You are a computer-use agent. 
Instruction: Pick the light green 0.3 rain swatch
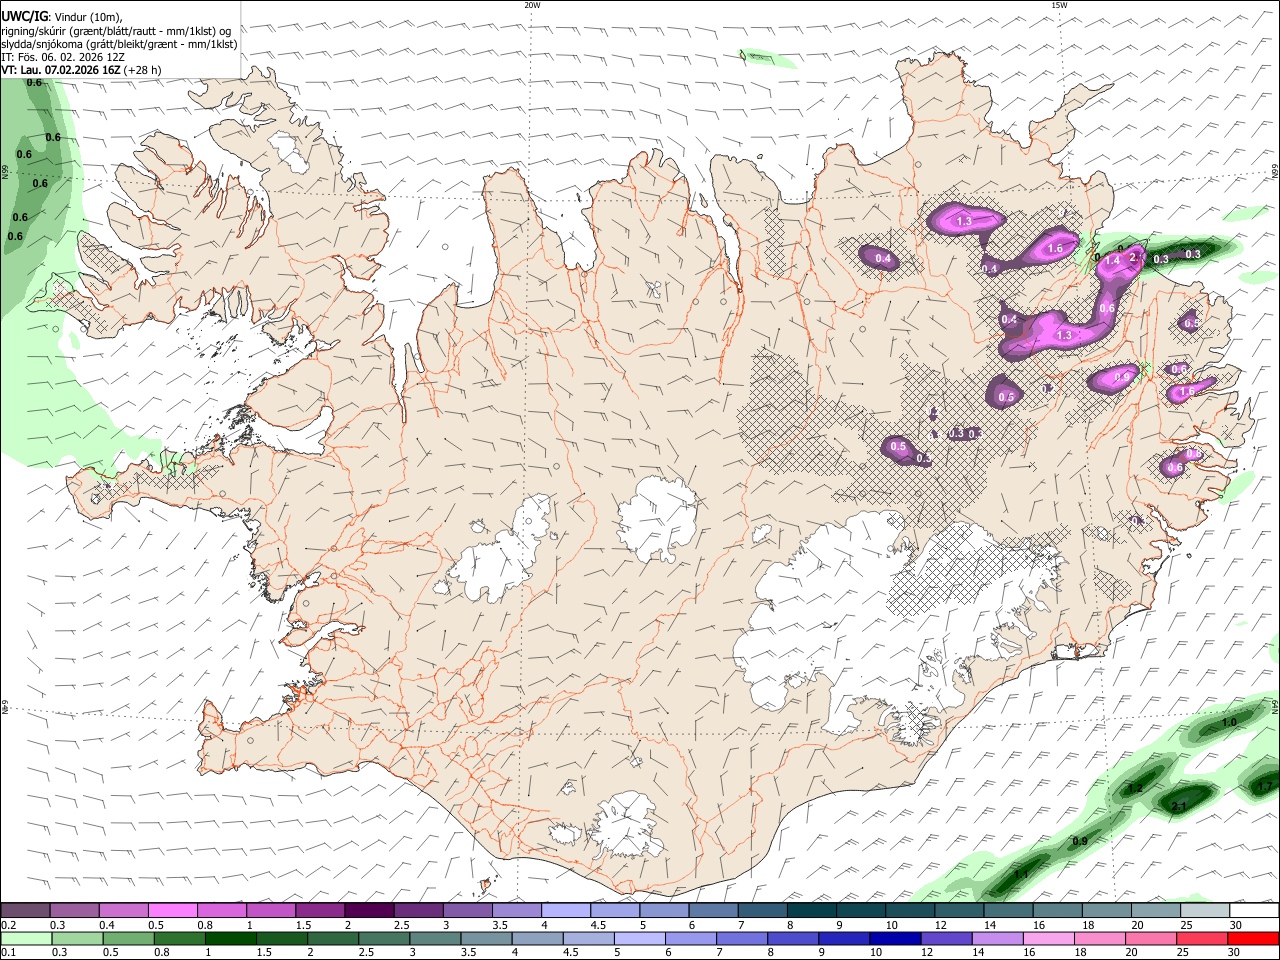[77, 938]
